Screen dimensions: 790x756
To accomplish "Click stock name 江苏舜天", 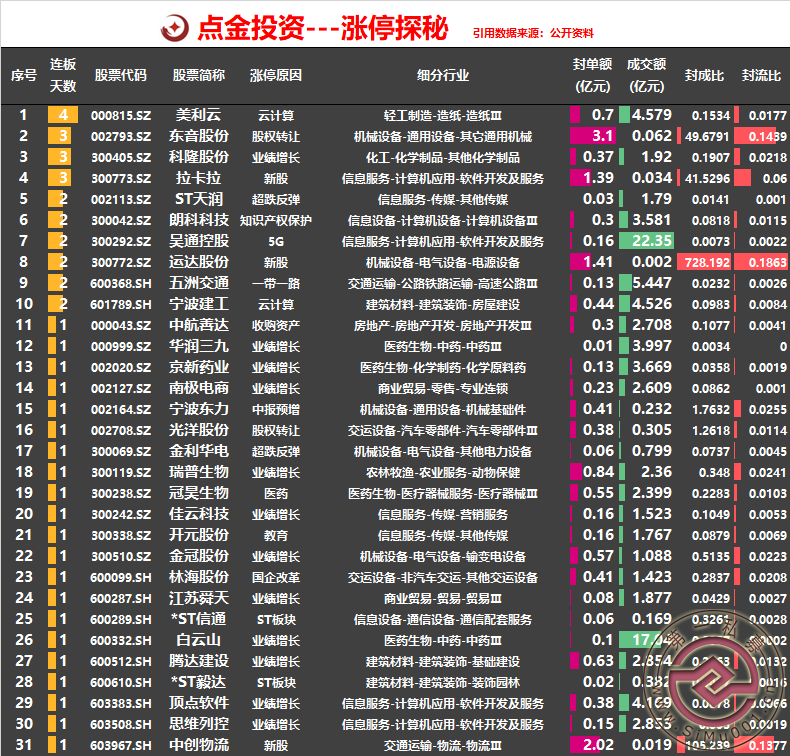I will [x=199, y=598].
